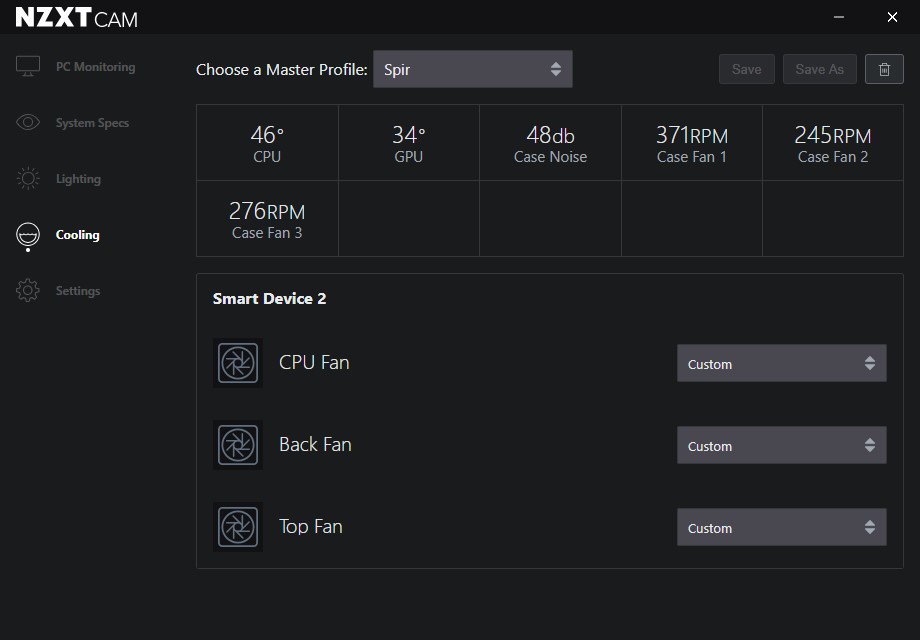Click the Save As button

819,69
